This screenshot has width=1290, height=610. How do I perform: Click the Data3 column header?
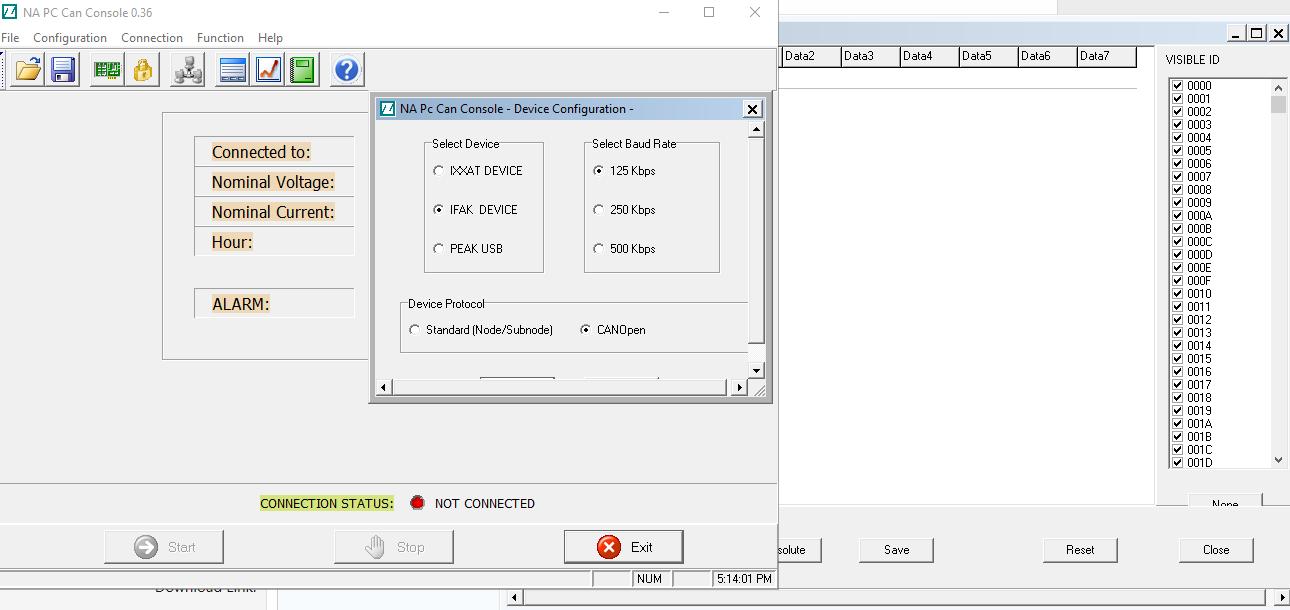[x=871, y=57]
